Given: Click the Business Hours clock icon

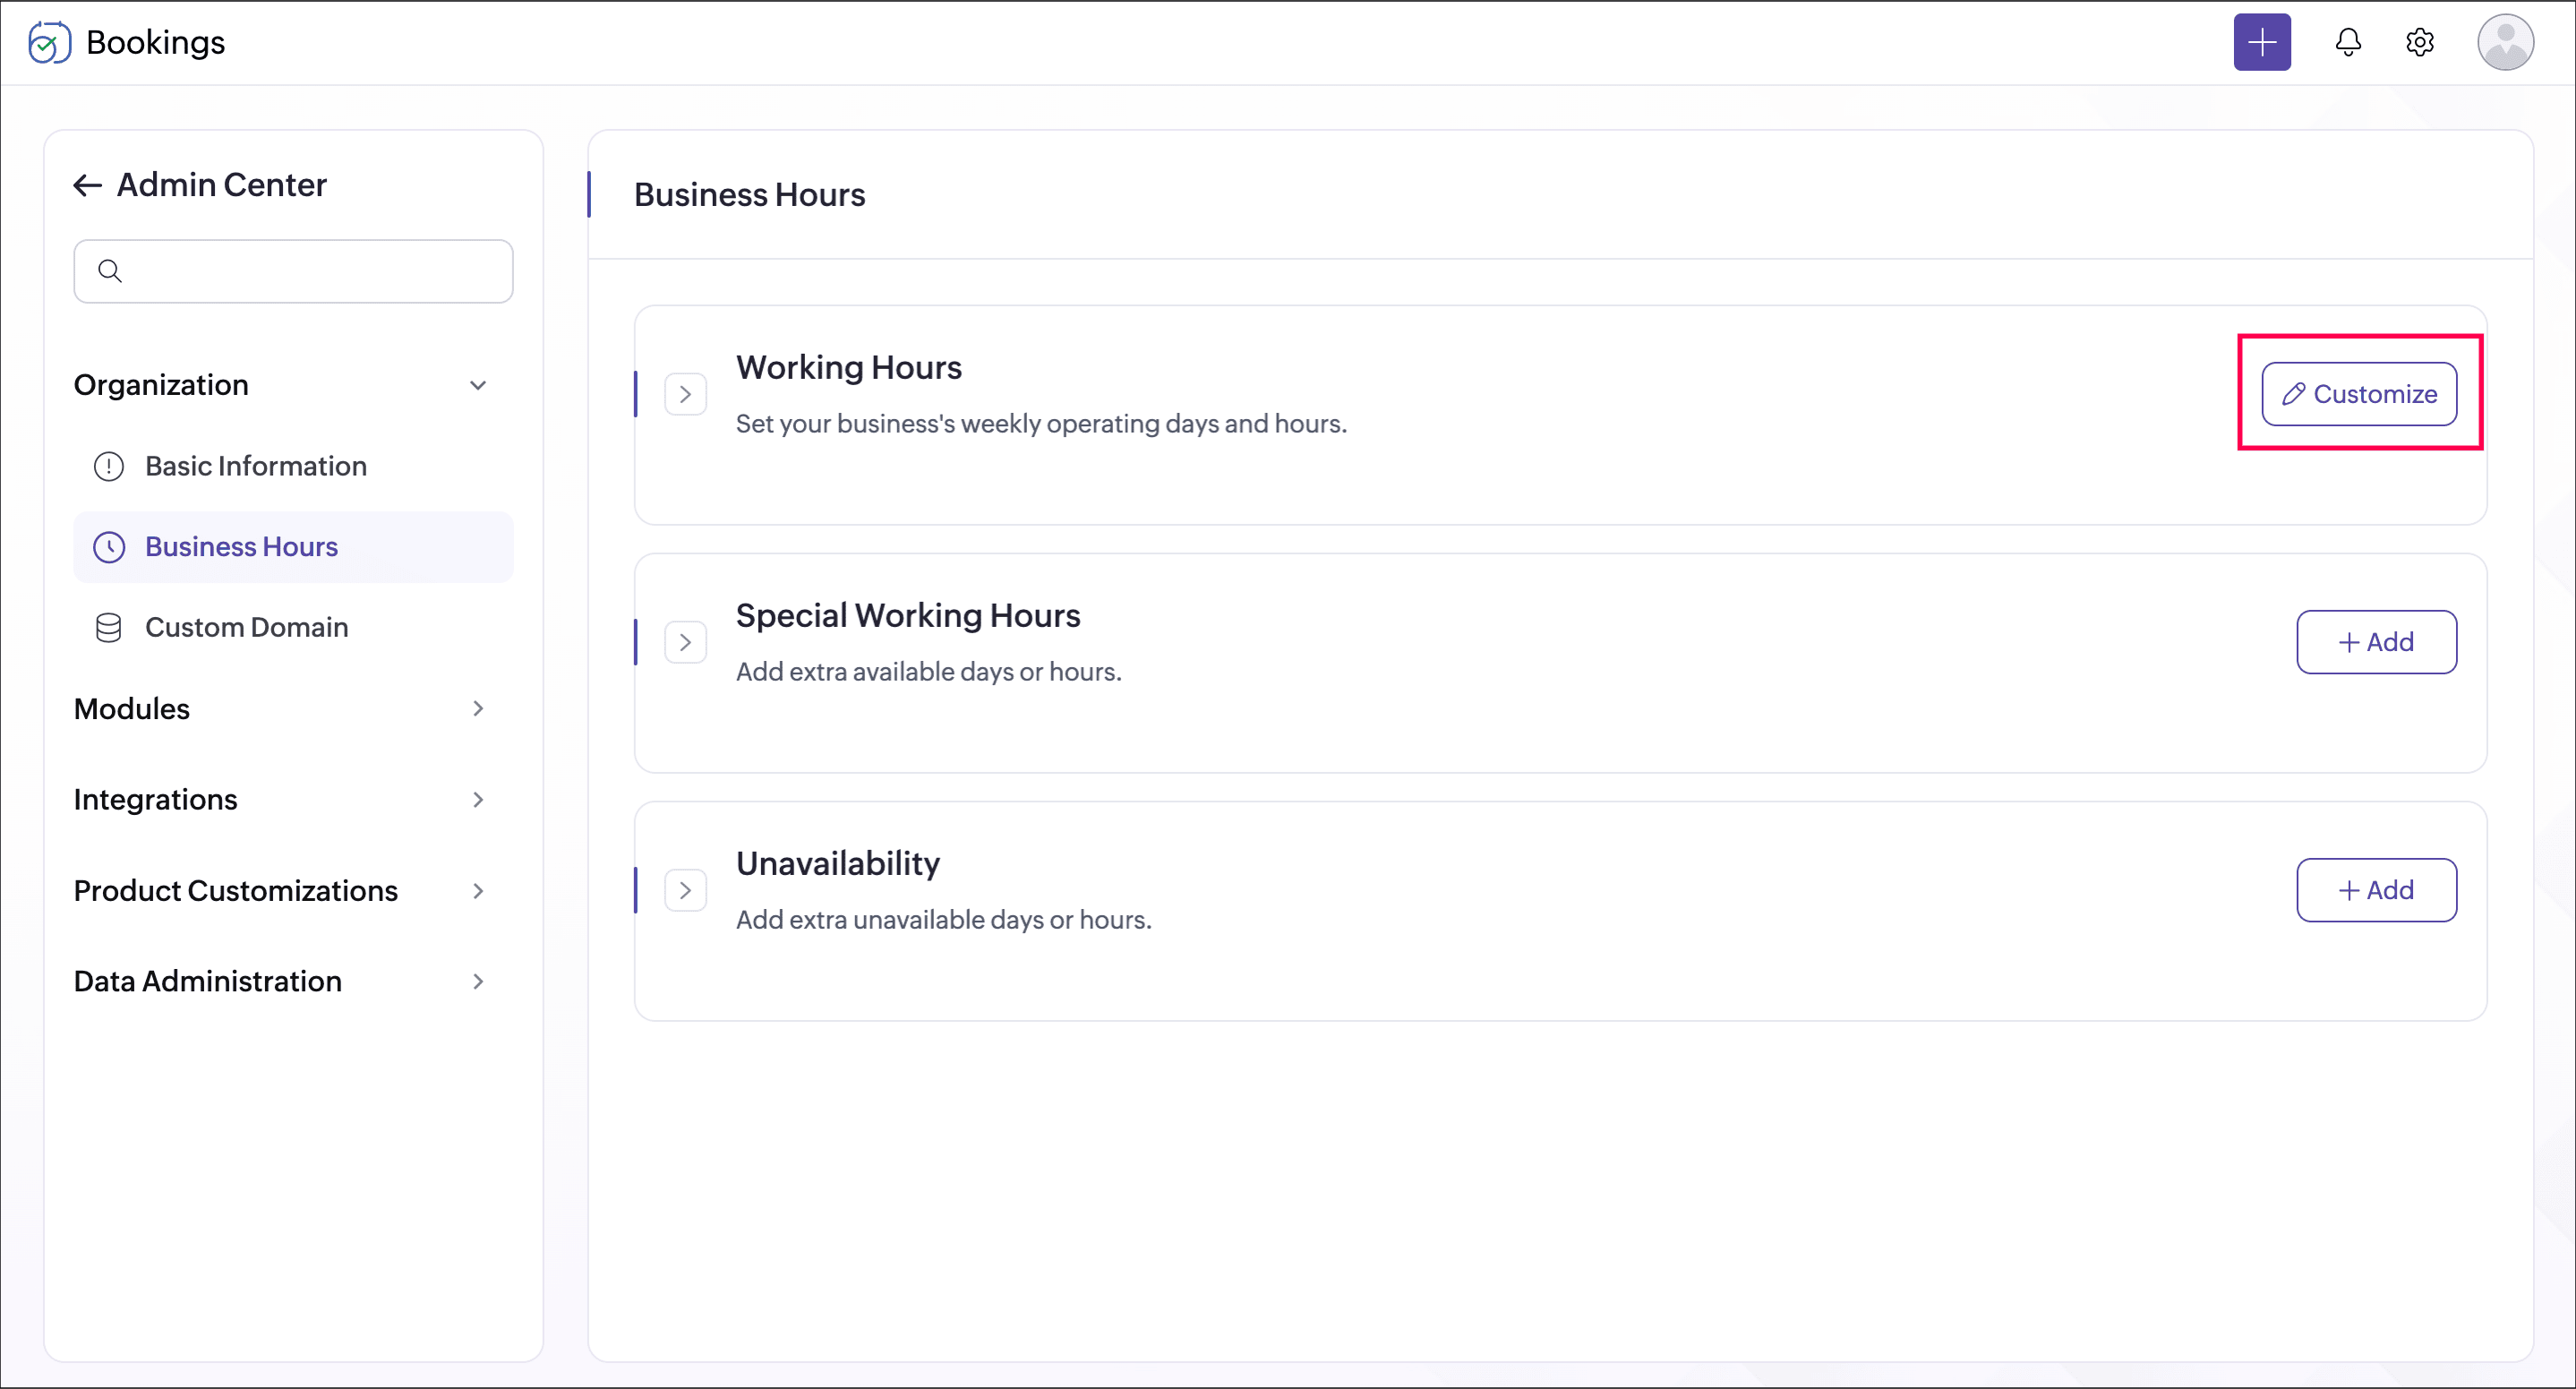Looking at the screenshot, I should click(x=109, y=547).
